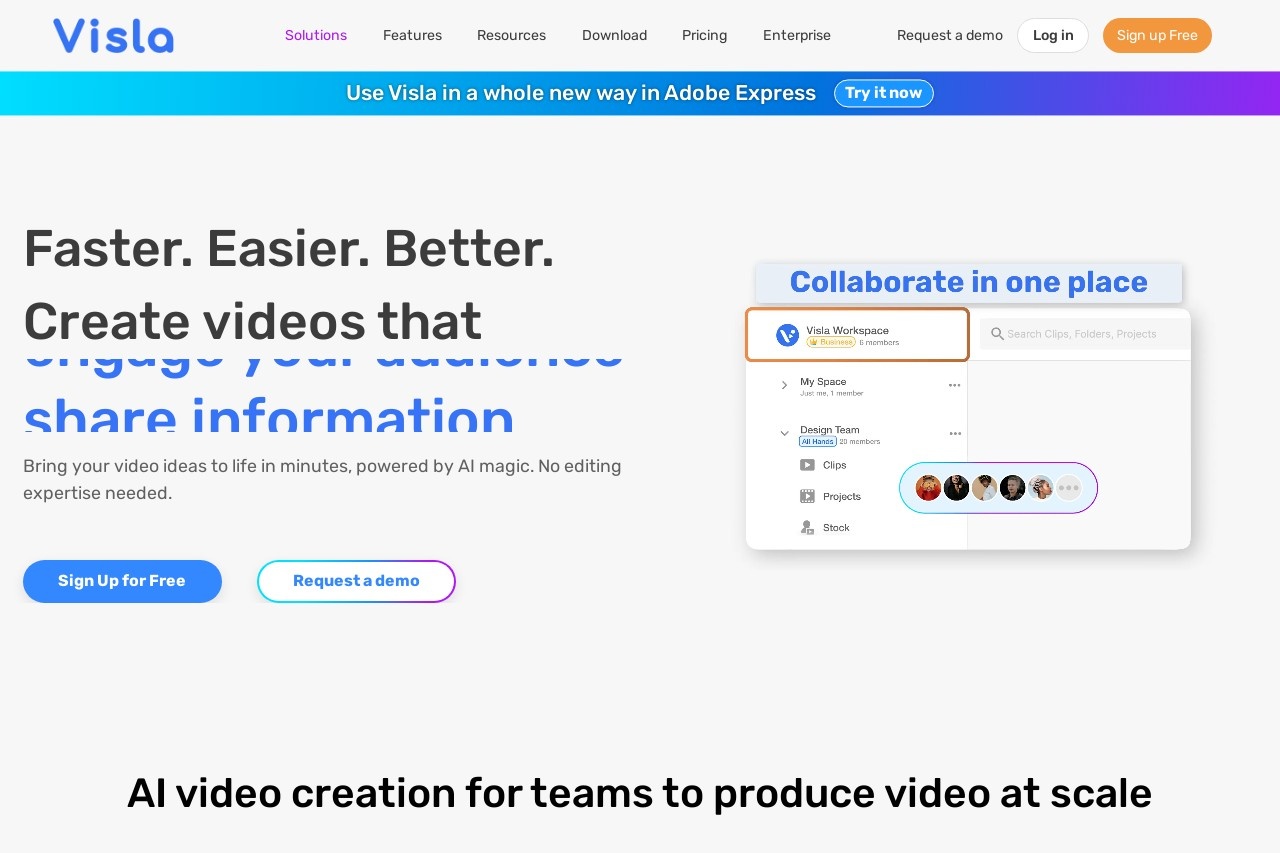1280x853 pixels.
Task: Click the Visla logo in the header
Action: (113, 36)
